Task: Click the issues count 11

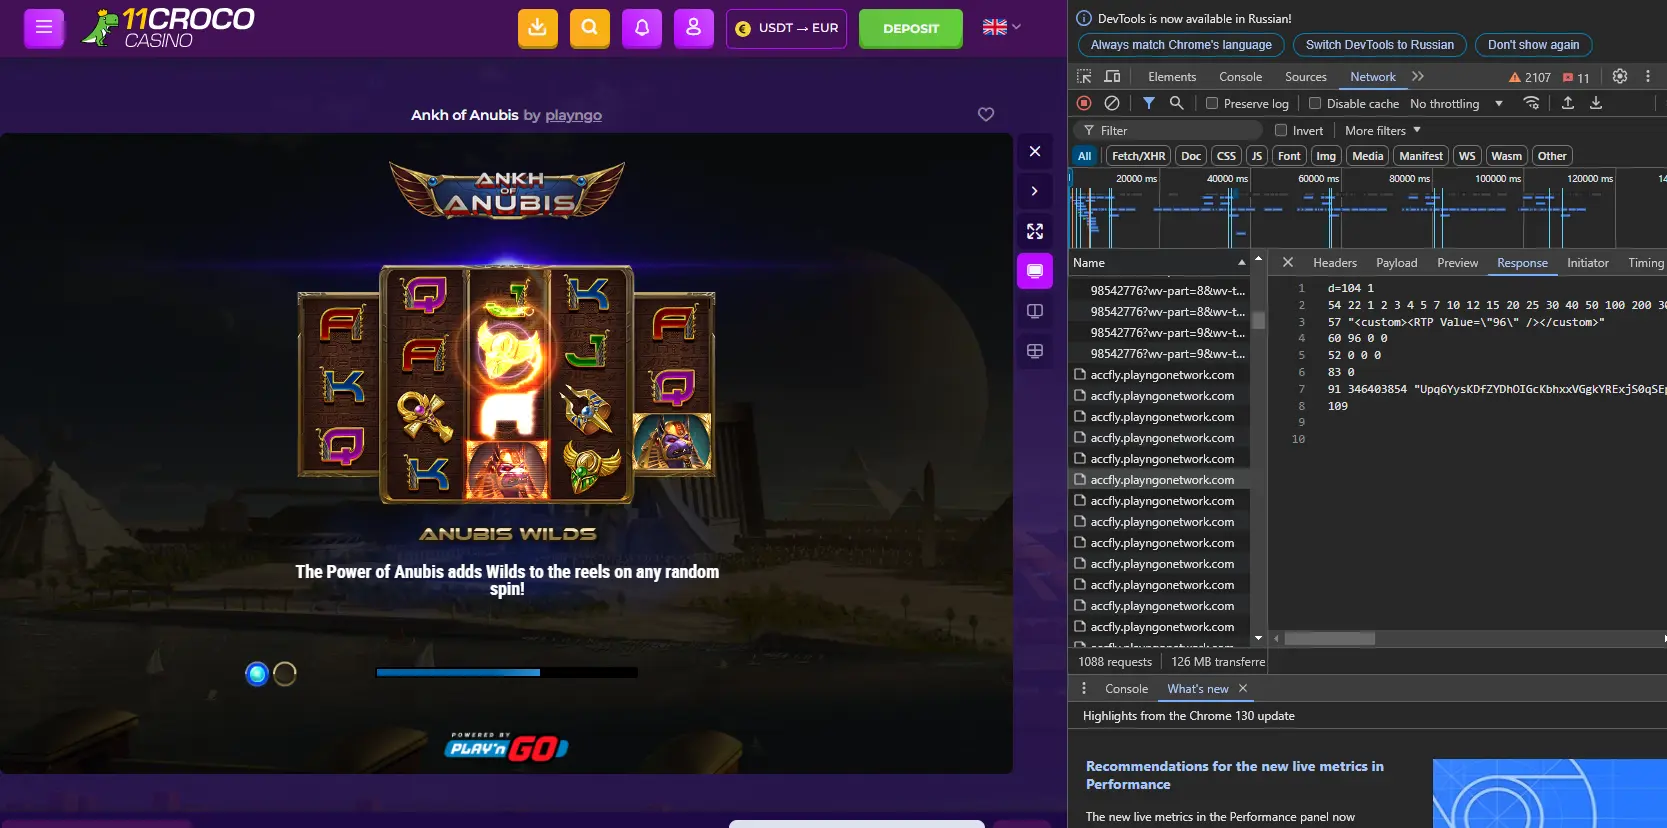Action: coord(1576,77)
